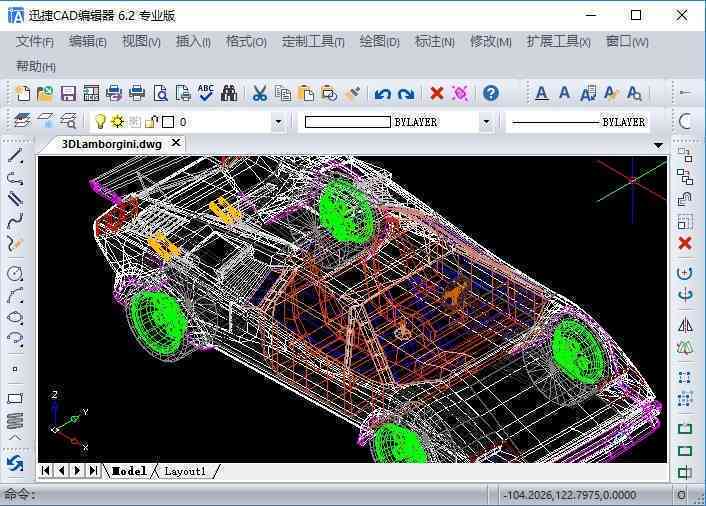Image resolution: width=706 pixels, height=506 pixels.
Task: Redo the last undone action
Action: pos(406,94)
